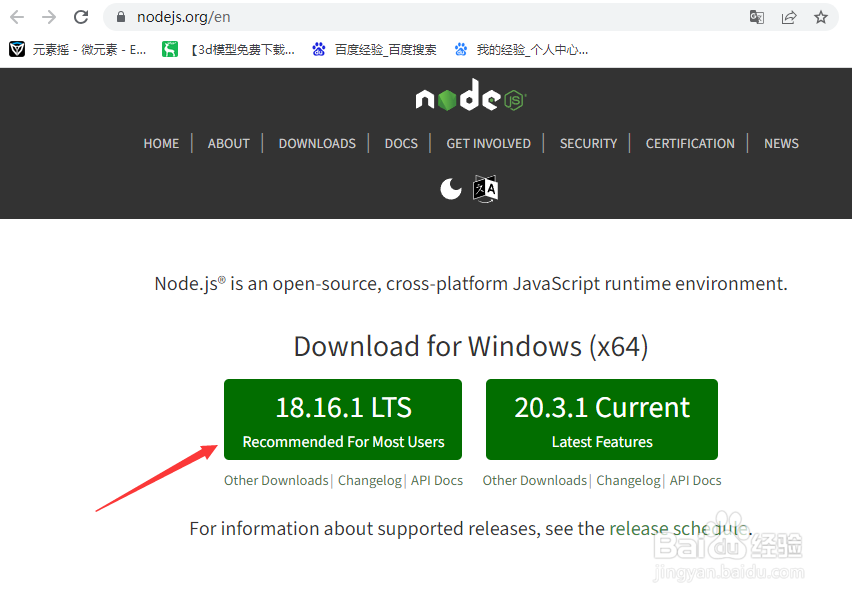Open the SECURITY nav item
The height and width of the screenshot is (602, 852).
(588, 143)
